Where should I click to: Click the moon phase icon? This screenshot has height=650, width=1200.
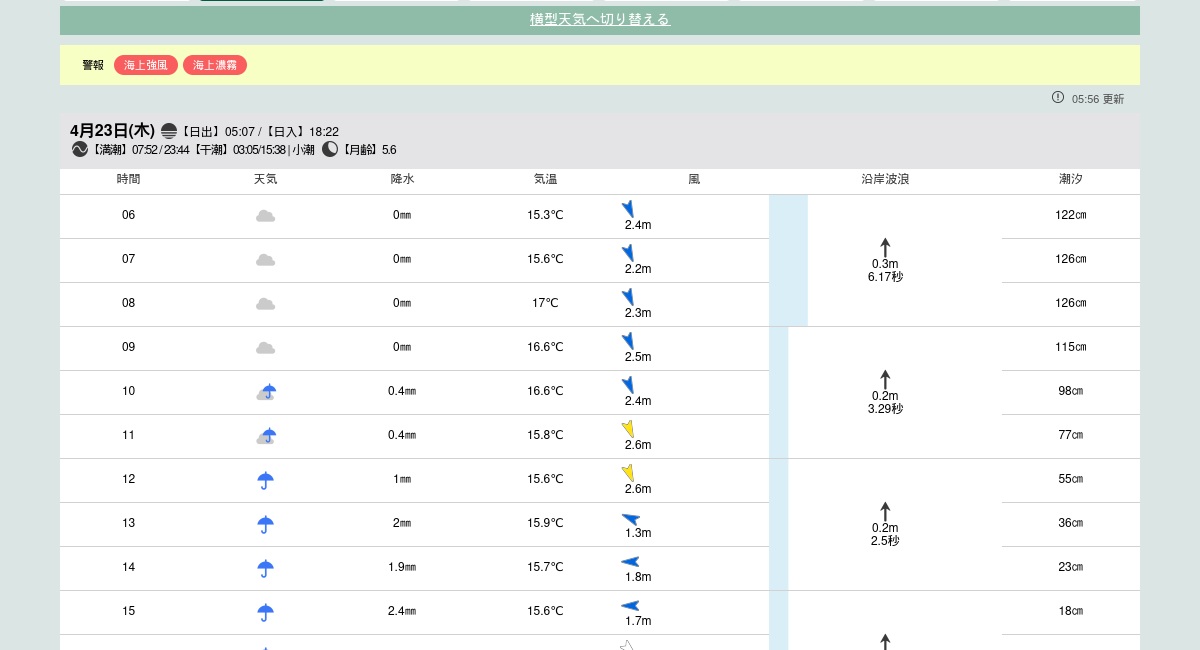330,149
